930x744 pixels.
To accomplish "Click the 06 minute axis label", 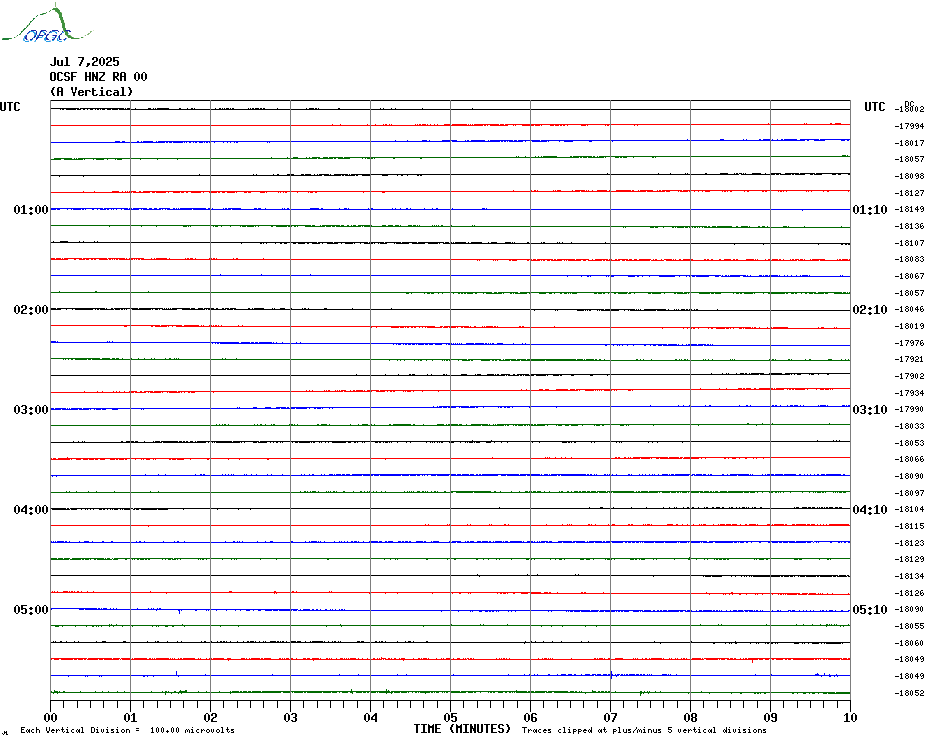I will (531, 718).
